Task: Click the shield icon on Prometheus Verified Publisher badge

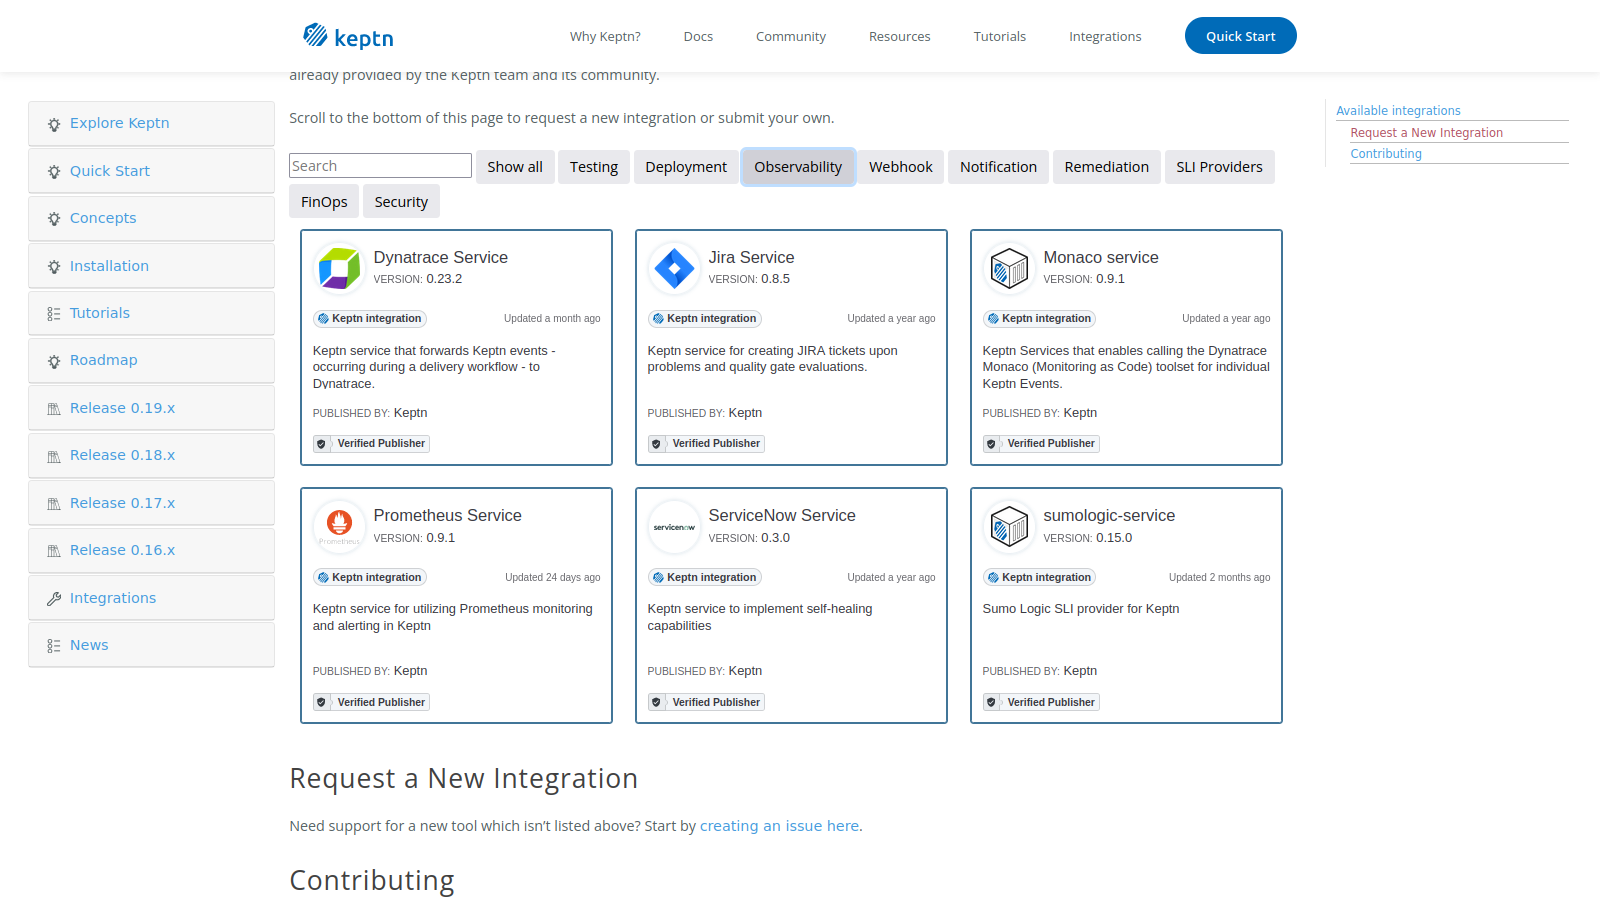Action: tap(321, 703)
